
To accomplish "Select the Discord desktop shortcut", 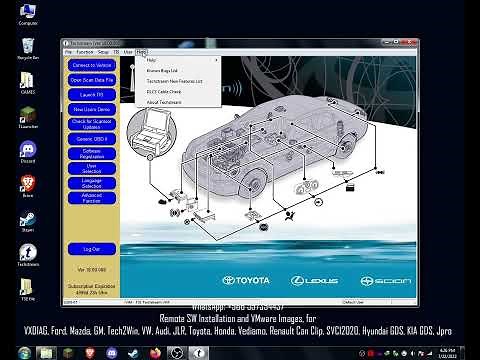I will click(28, 152).
